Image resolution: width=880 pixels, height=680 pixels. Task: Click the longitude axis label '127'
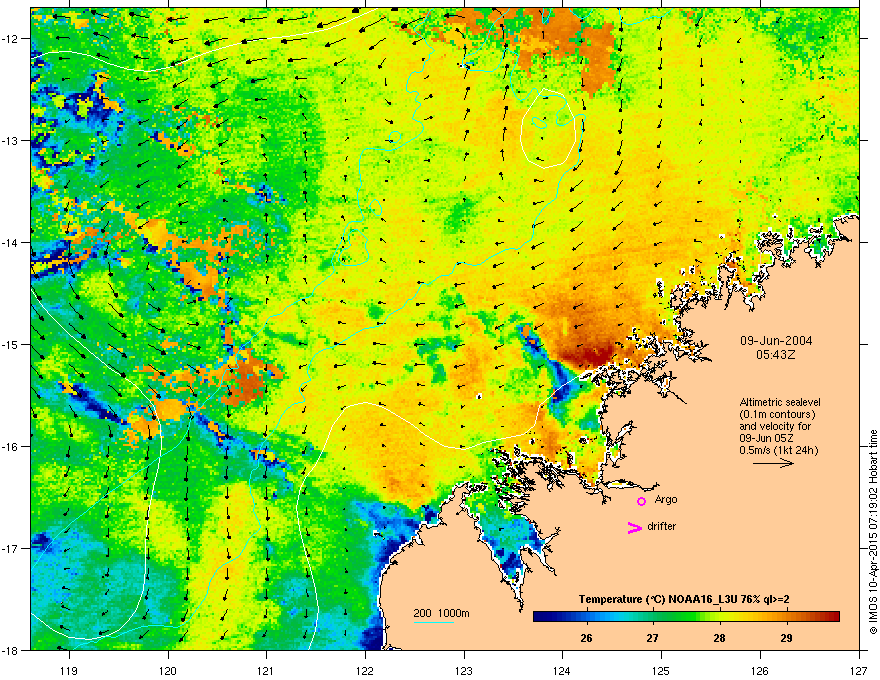(858, 670)
